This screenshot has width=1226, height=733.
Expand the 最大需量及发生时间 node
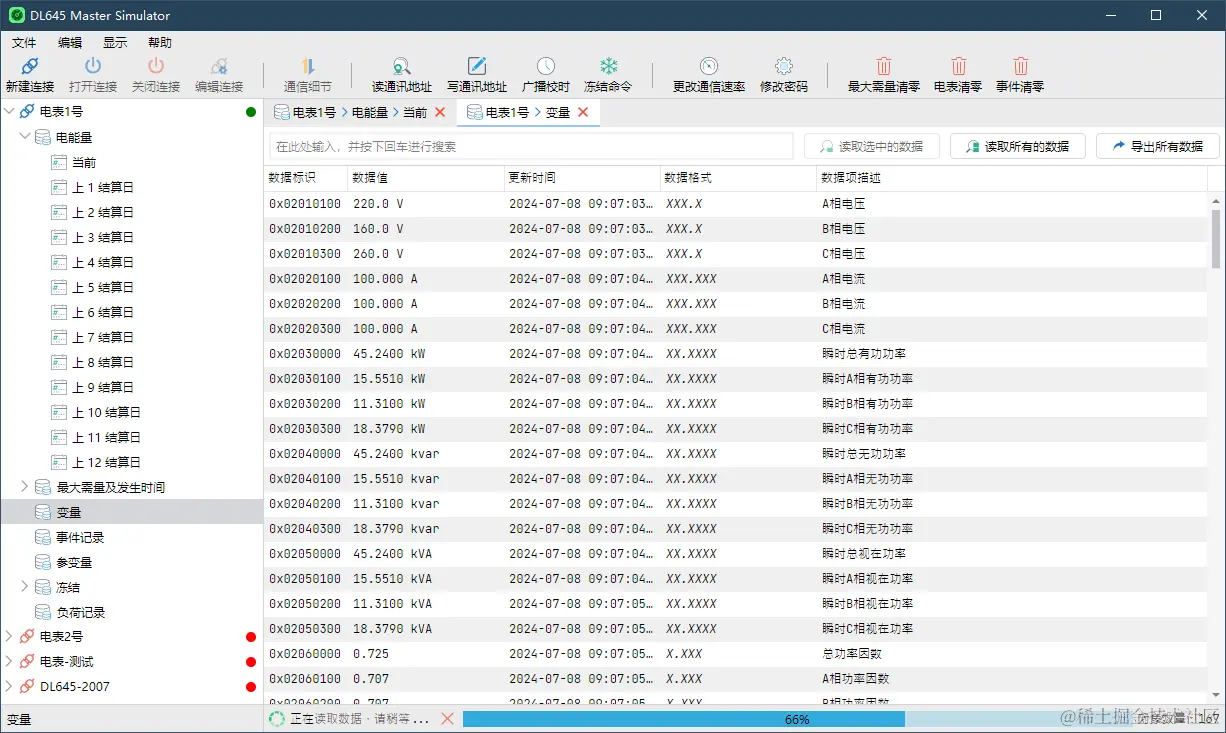click(25, 487)
